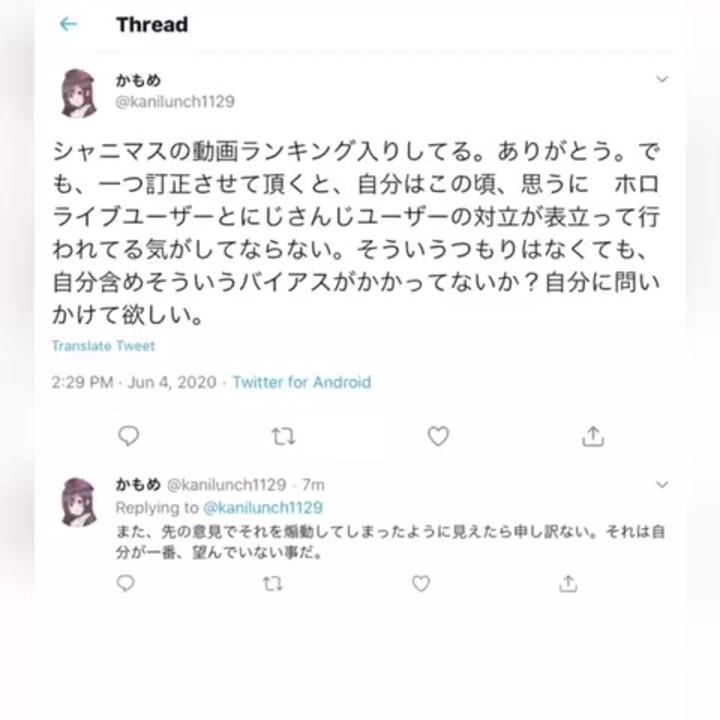
Task: Open main tweet options chevron menu
Action: [x=662, y=79]
